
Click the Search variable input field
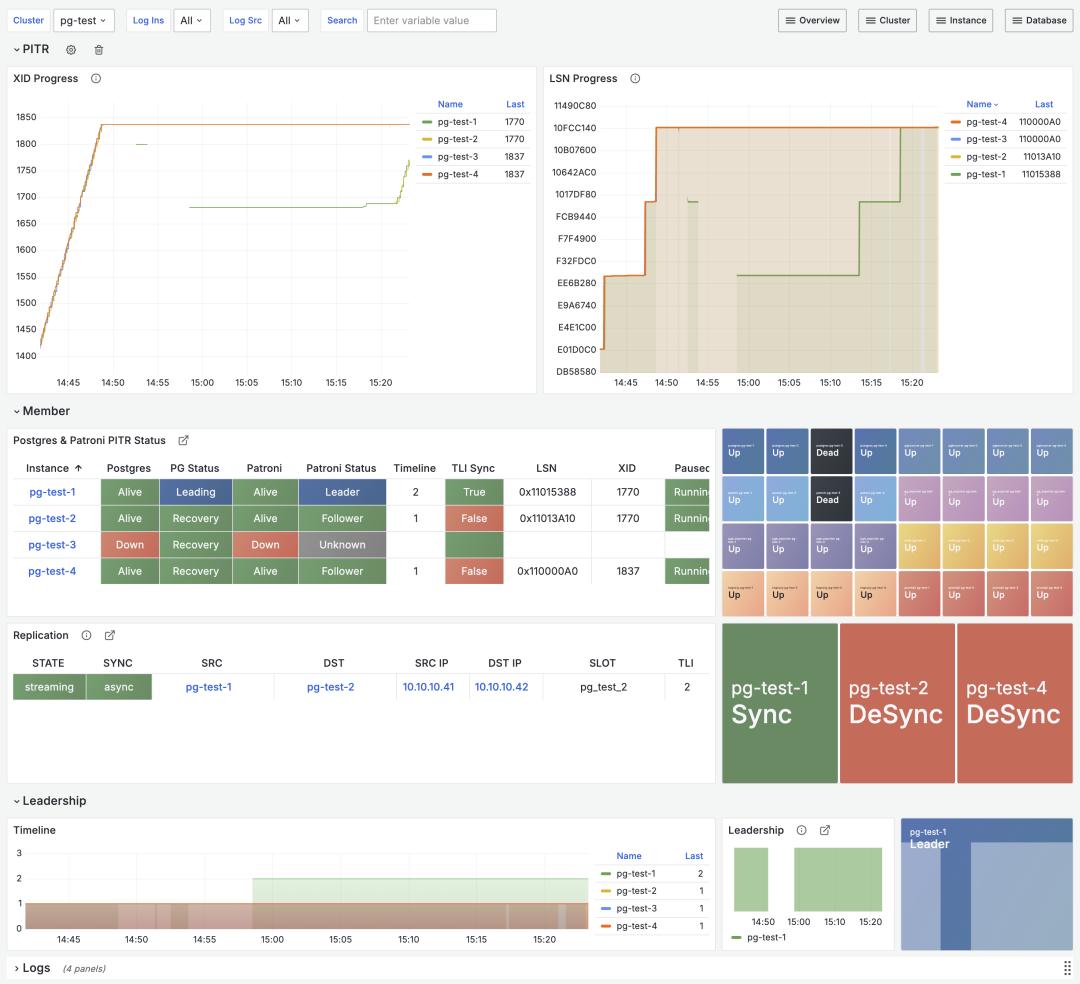[432, 21]
